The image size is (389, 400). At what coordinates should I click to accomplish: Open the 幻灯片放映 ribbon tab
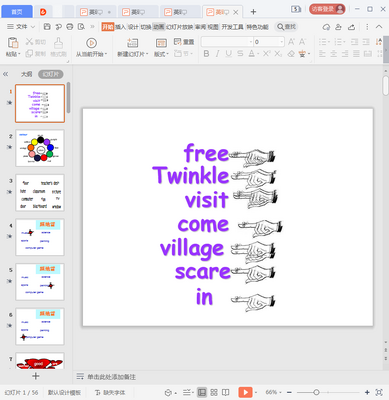coord(179,27)
